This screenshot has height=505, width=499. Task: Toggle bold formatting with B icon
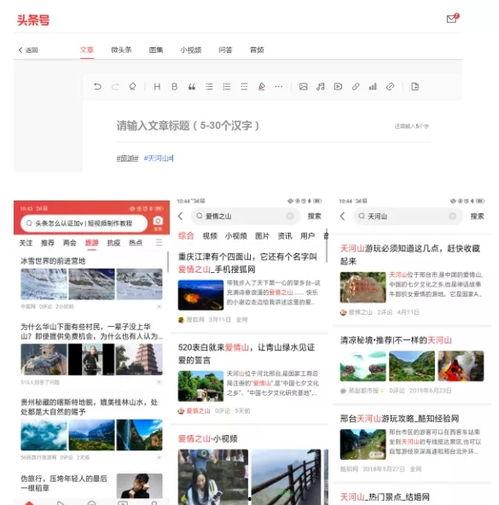tap(174, 87)
